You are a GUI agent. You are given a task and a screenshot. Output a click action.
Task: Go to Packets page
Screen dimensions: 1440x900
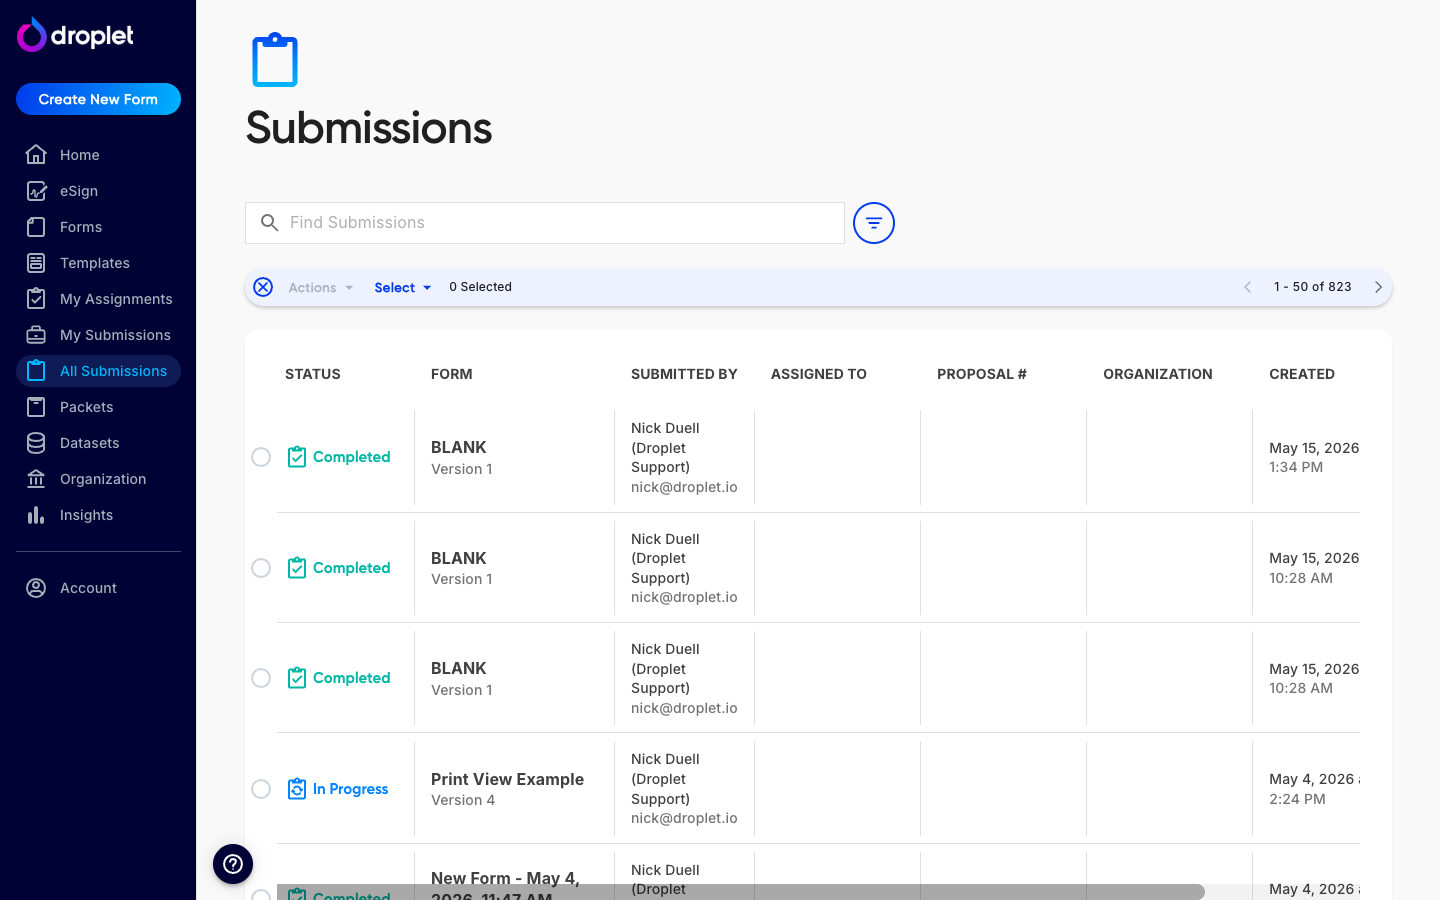(98, 407)
